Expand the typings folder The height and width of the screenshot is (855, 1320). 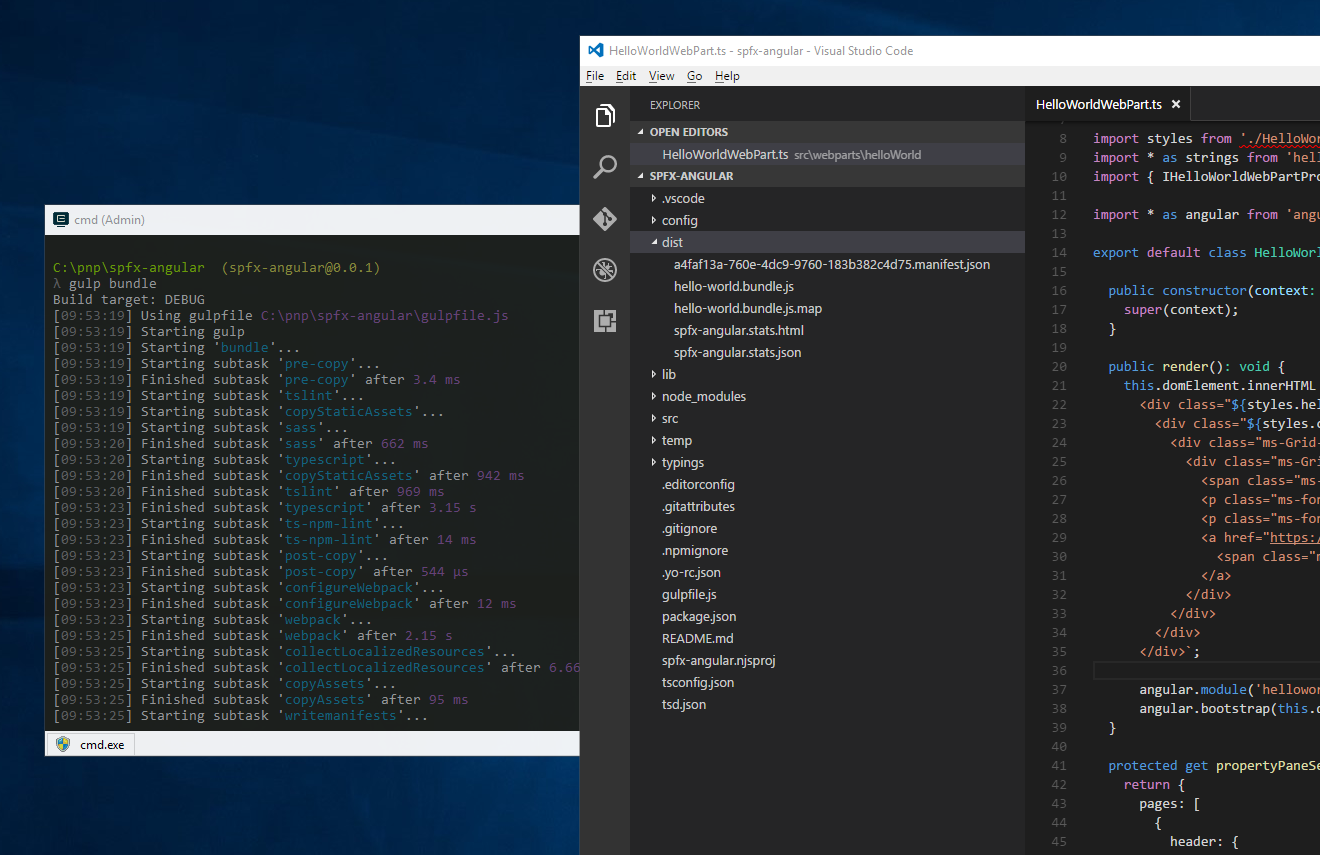point(827,462)
